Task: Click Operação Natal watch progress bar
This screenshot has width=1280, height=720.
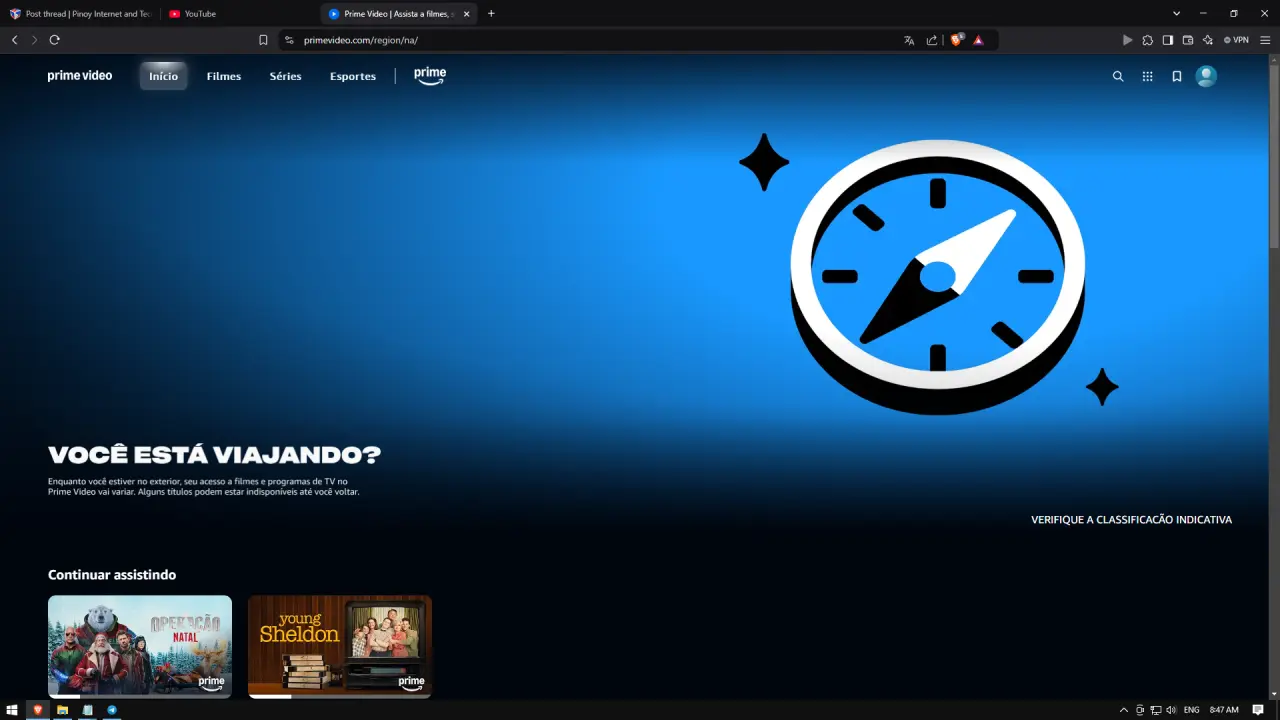Action: pyautogui.click(x=140, y=696)
